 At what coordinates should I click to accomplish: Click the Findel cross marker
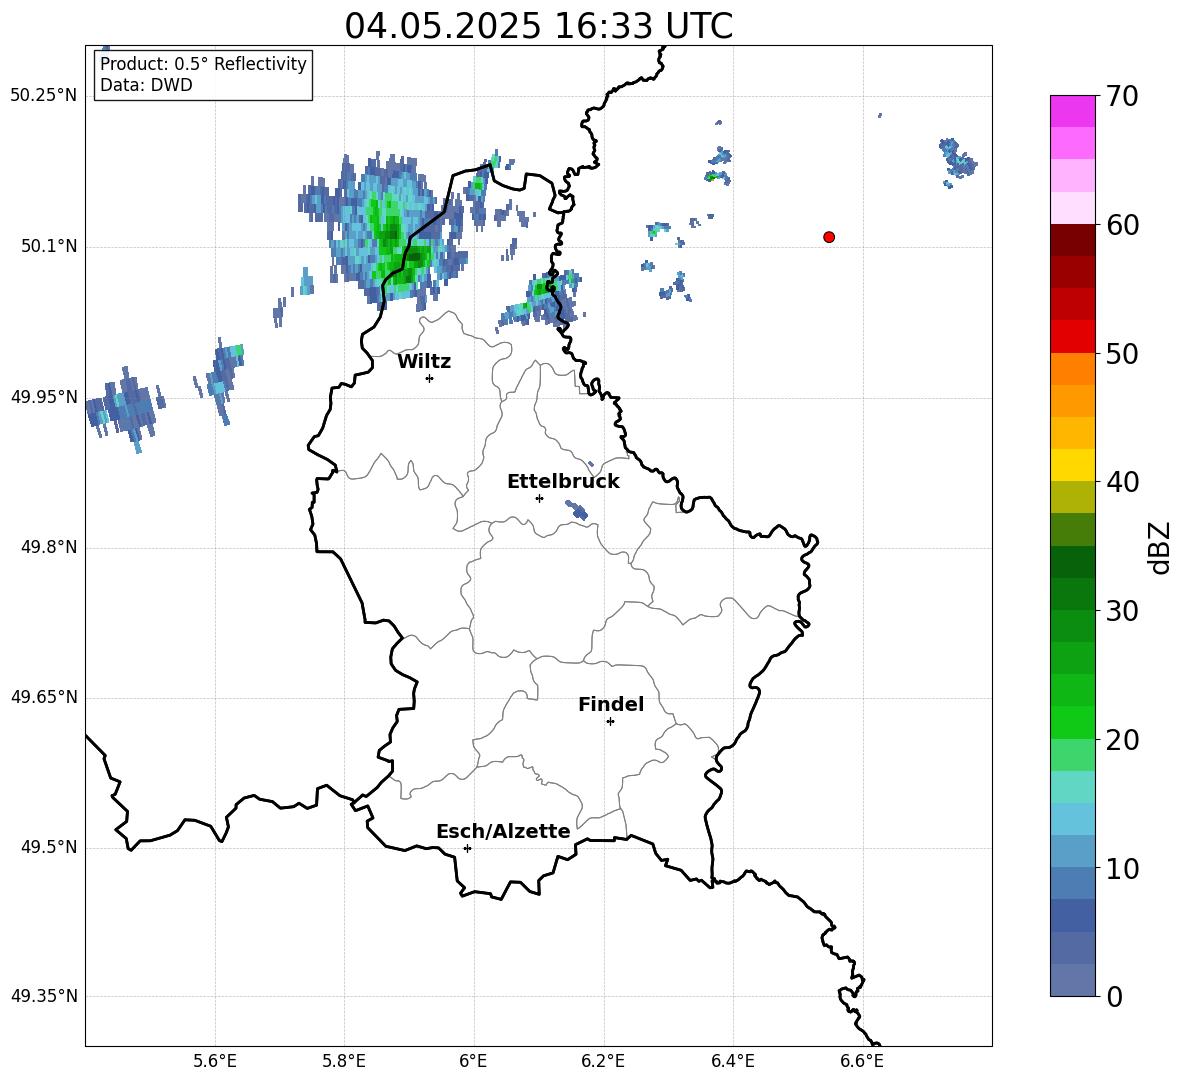click(x=610, y=722)
